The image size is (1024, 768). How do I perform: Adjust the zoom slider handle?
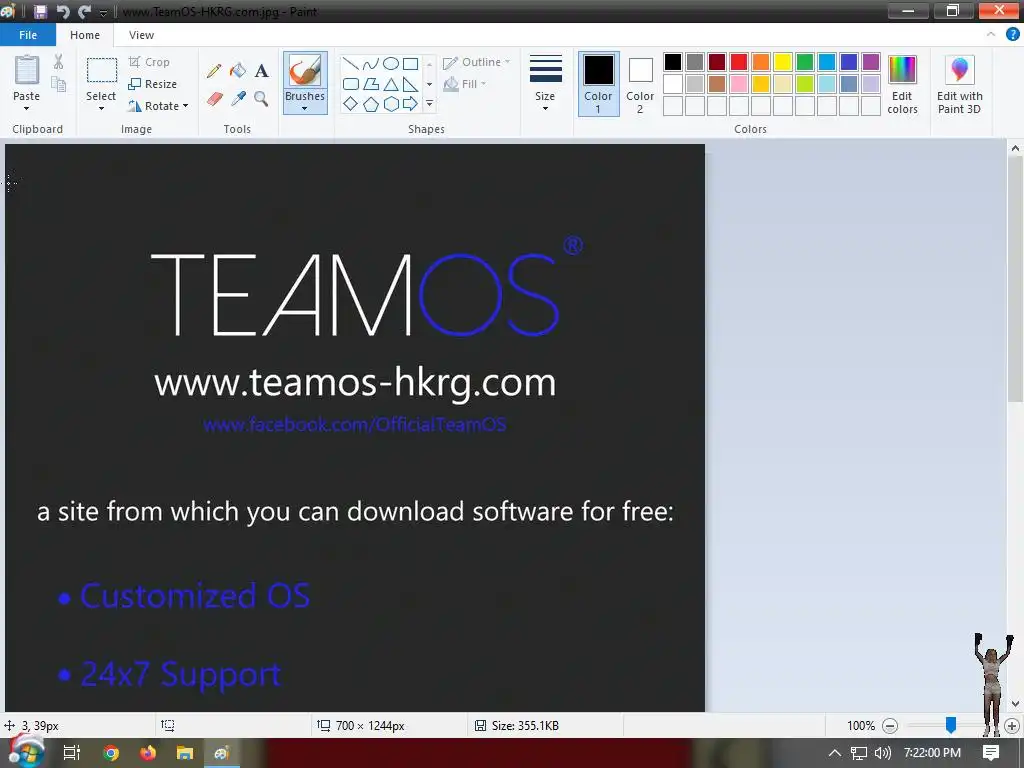coord(951,724)
